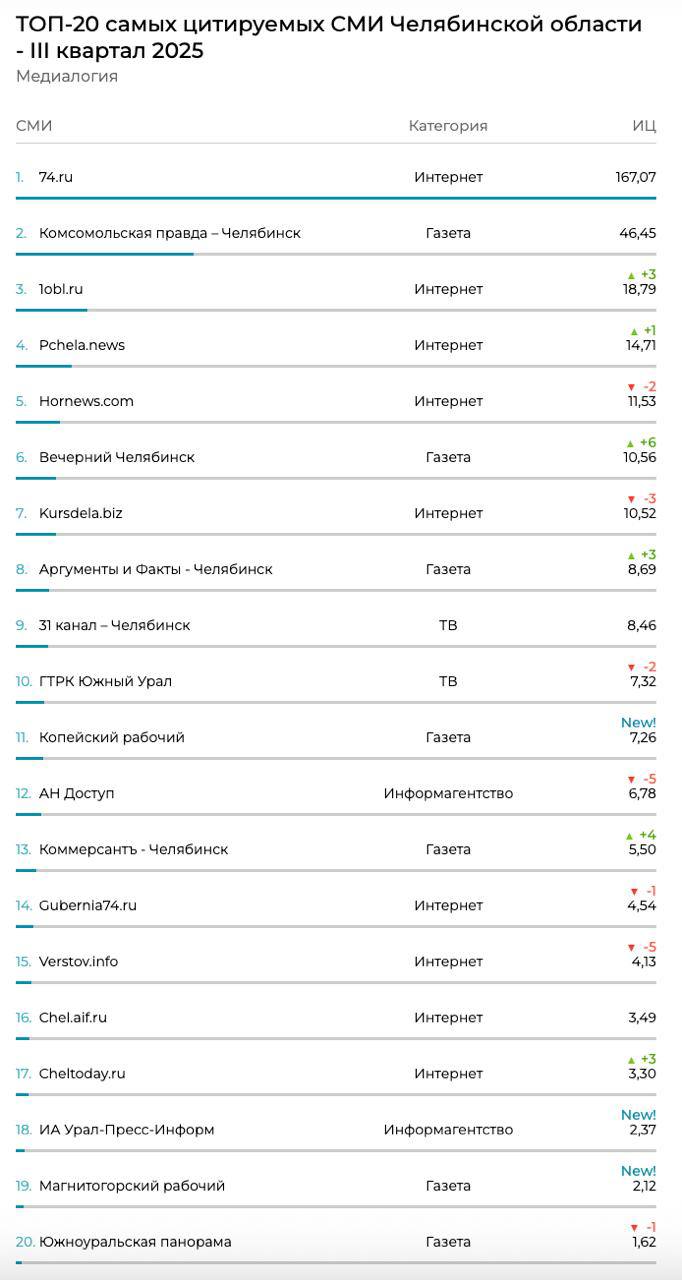Click the red down arrow for Verstov.info
682x1280 pixels.
[x=631, y=947]
